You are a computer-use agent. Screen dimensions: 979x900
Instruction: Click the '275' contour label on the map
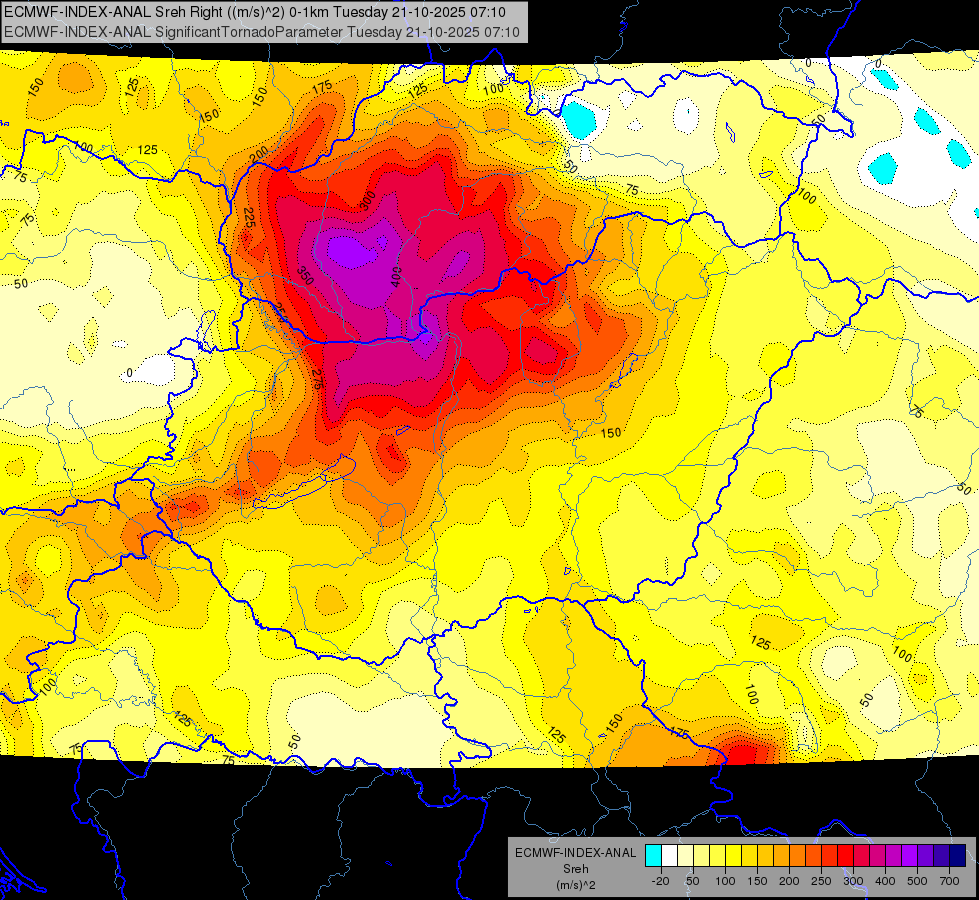tap(317, 380)
